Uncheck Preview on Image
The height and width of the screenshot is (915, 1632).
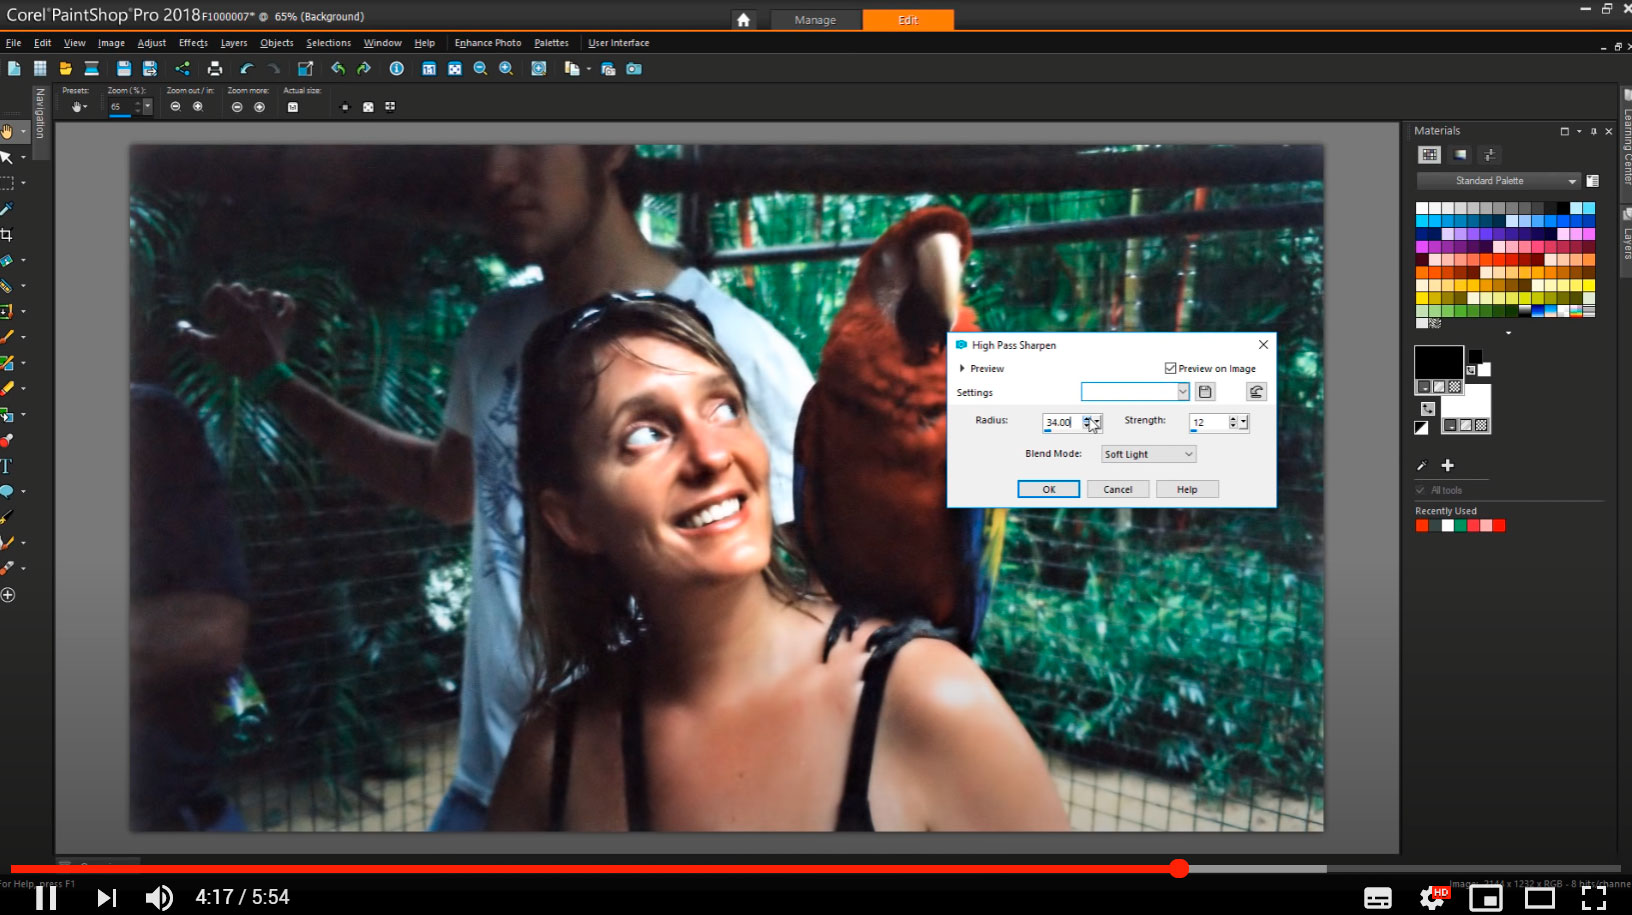pyautogui.click(x=1170, y=368)
